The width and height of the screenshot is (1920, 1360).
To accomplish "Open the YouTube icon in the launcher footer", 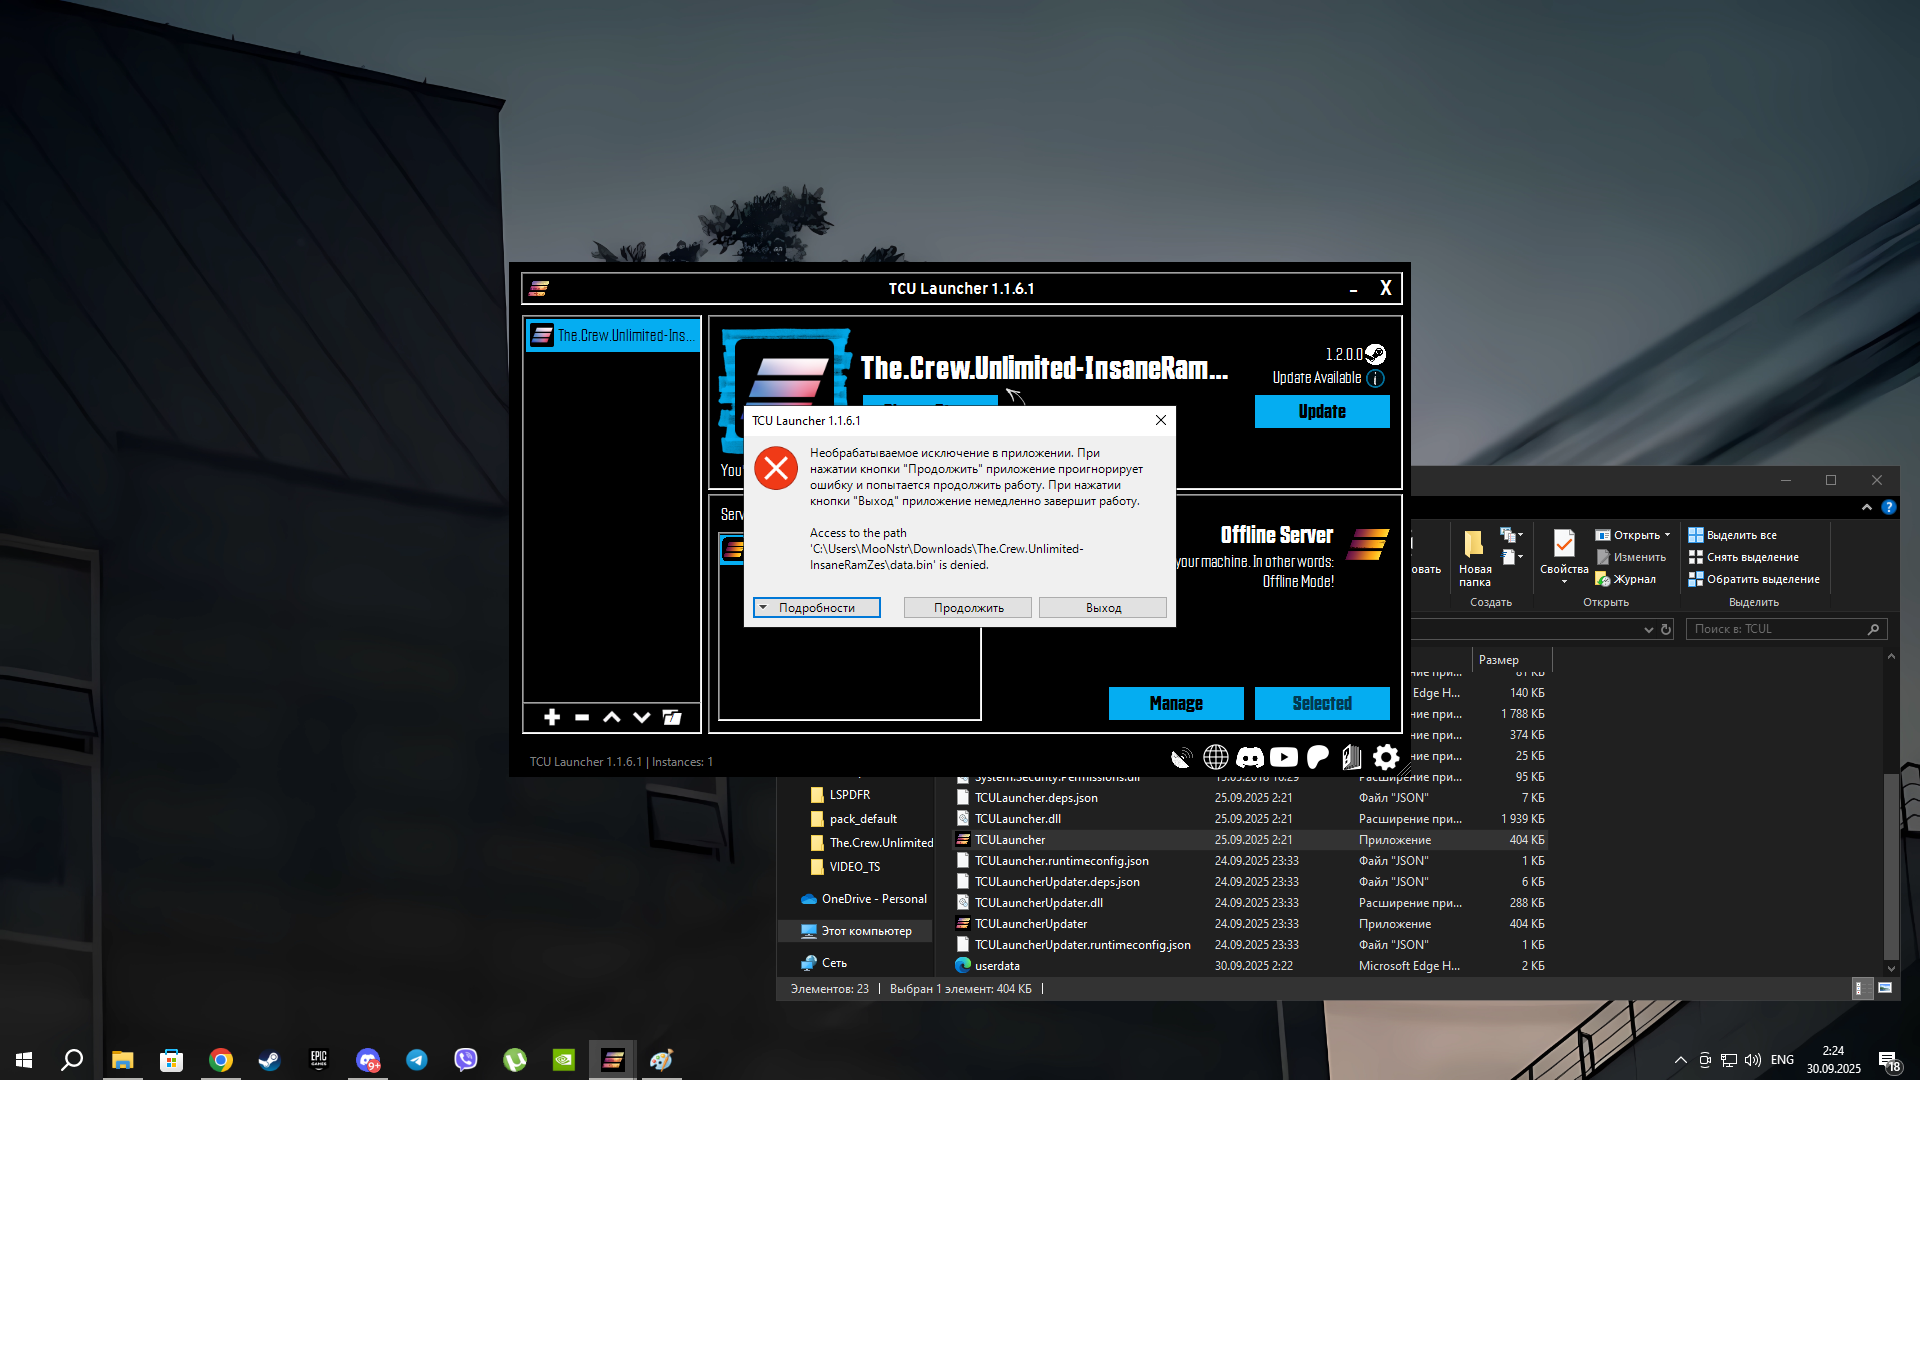I will click(1284, 757).
